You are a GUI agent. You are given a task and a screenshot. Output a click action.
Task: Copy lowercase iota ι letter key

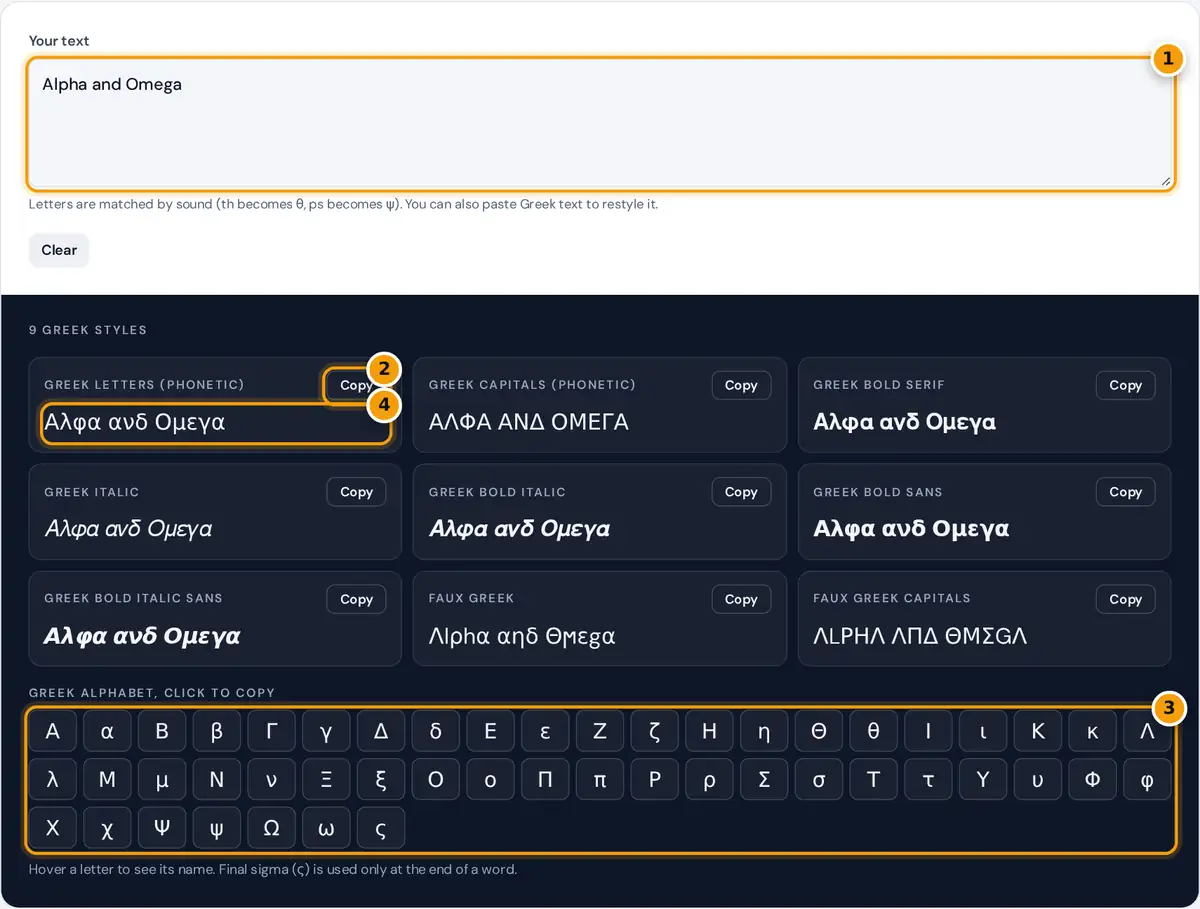983,731
